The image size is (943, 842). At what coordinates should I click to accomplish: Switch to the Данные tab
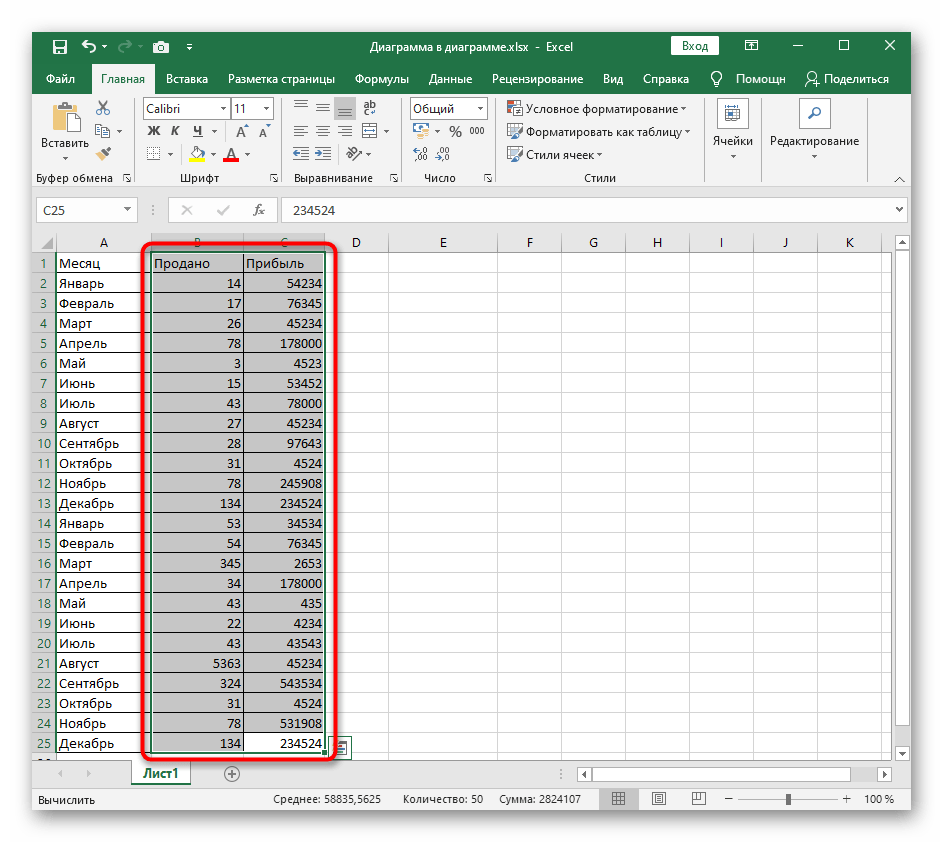pos(450,79)
